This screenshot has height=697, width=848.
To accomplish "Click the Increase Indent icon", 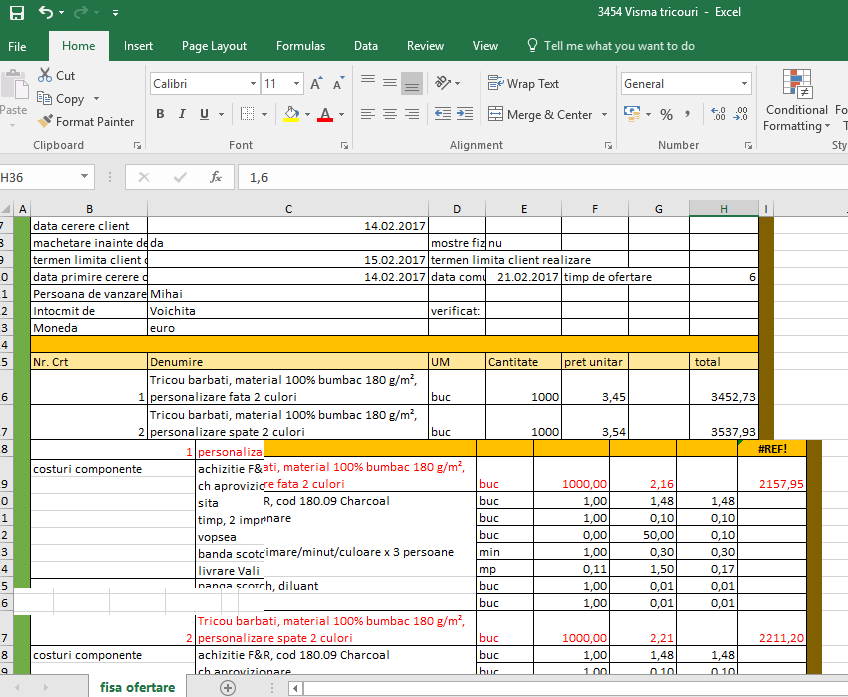I will click(464, 115).
